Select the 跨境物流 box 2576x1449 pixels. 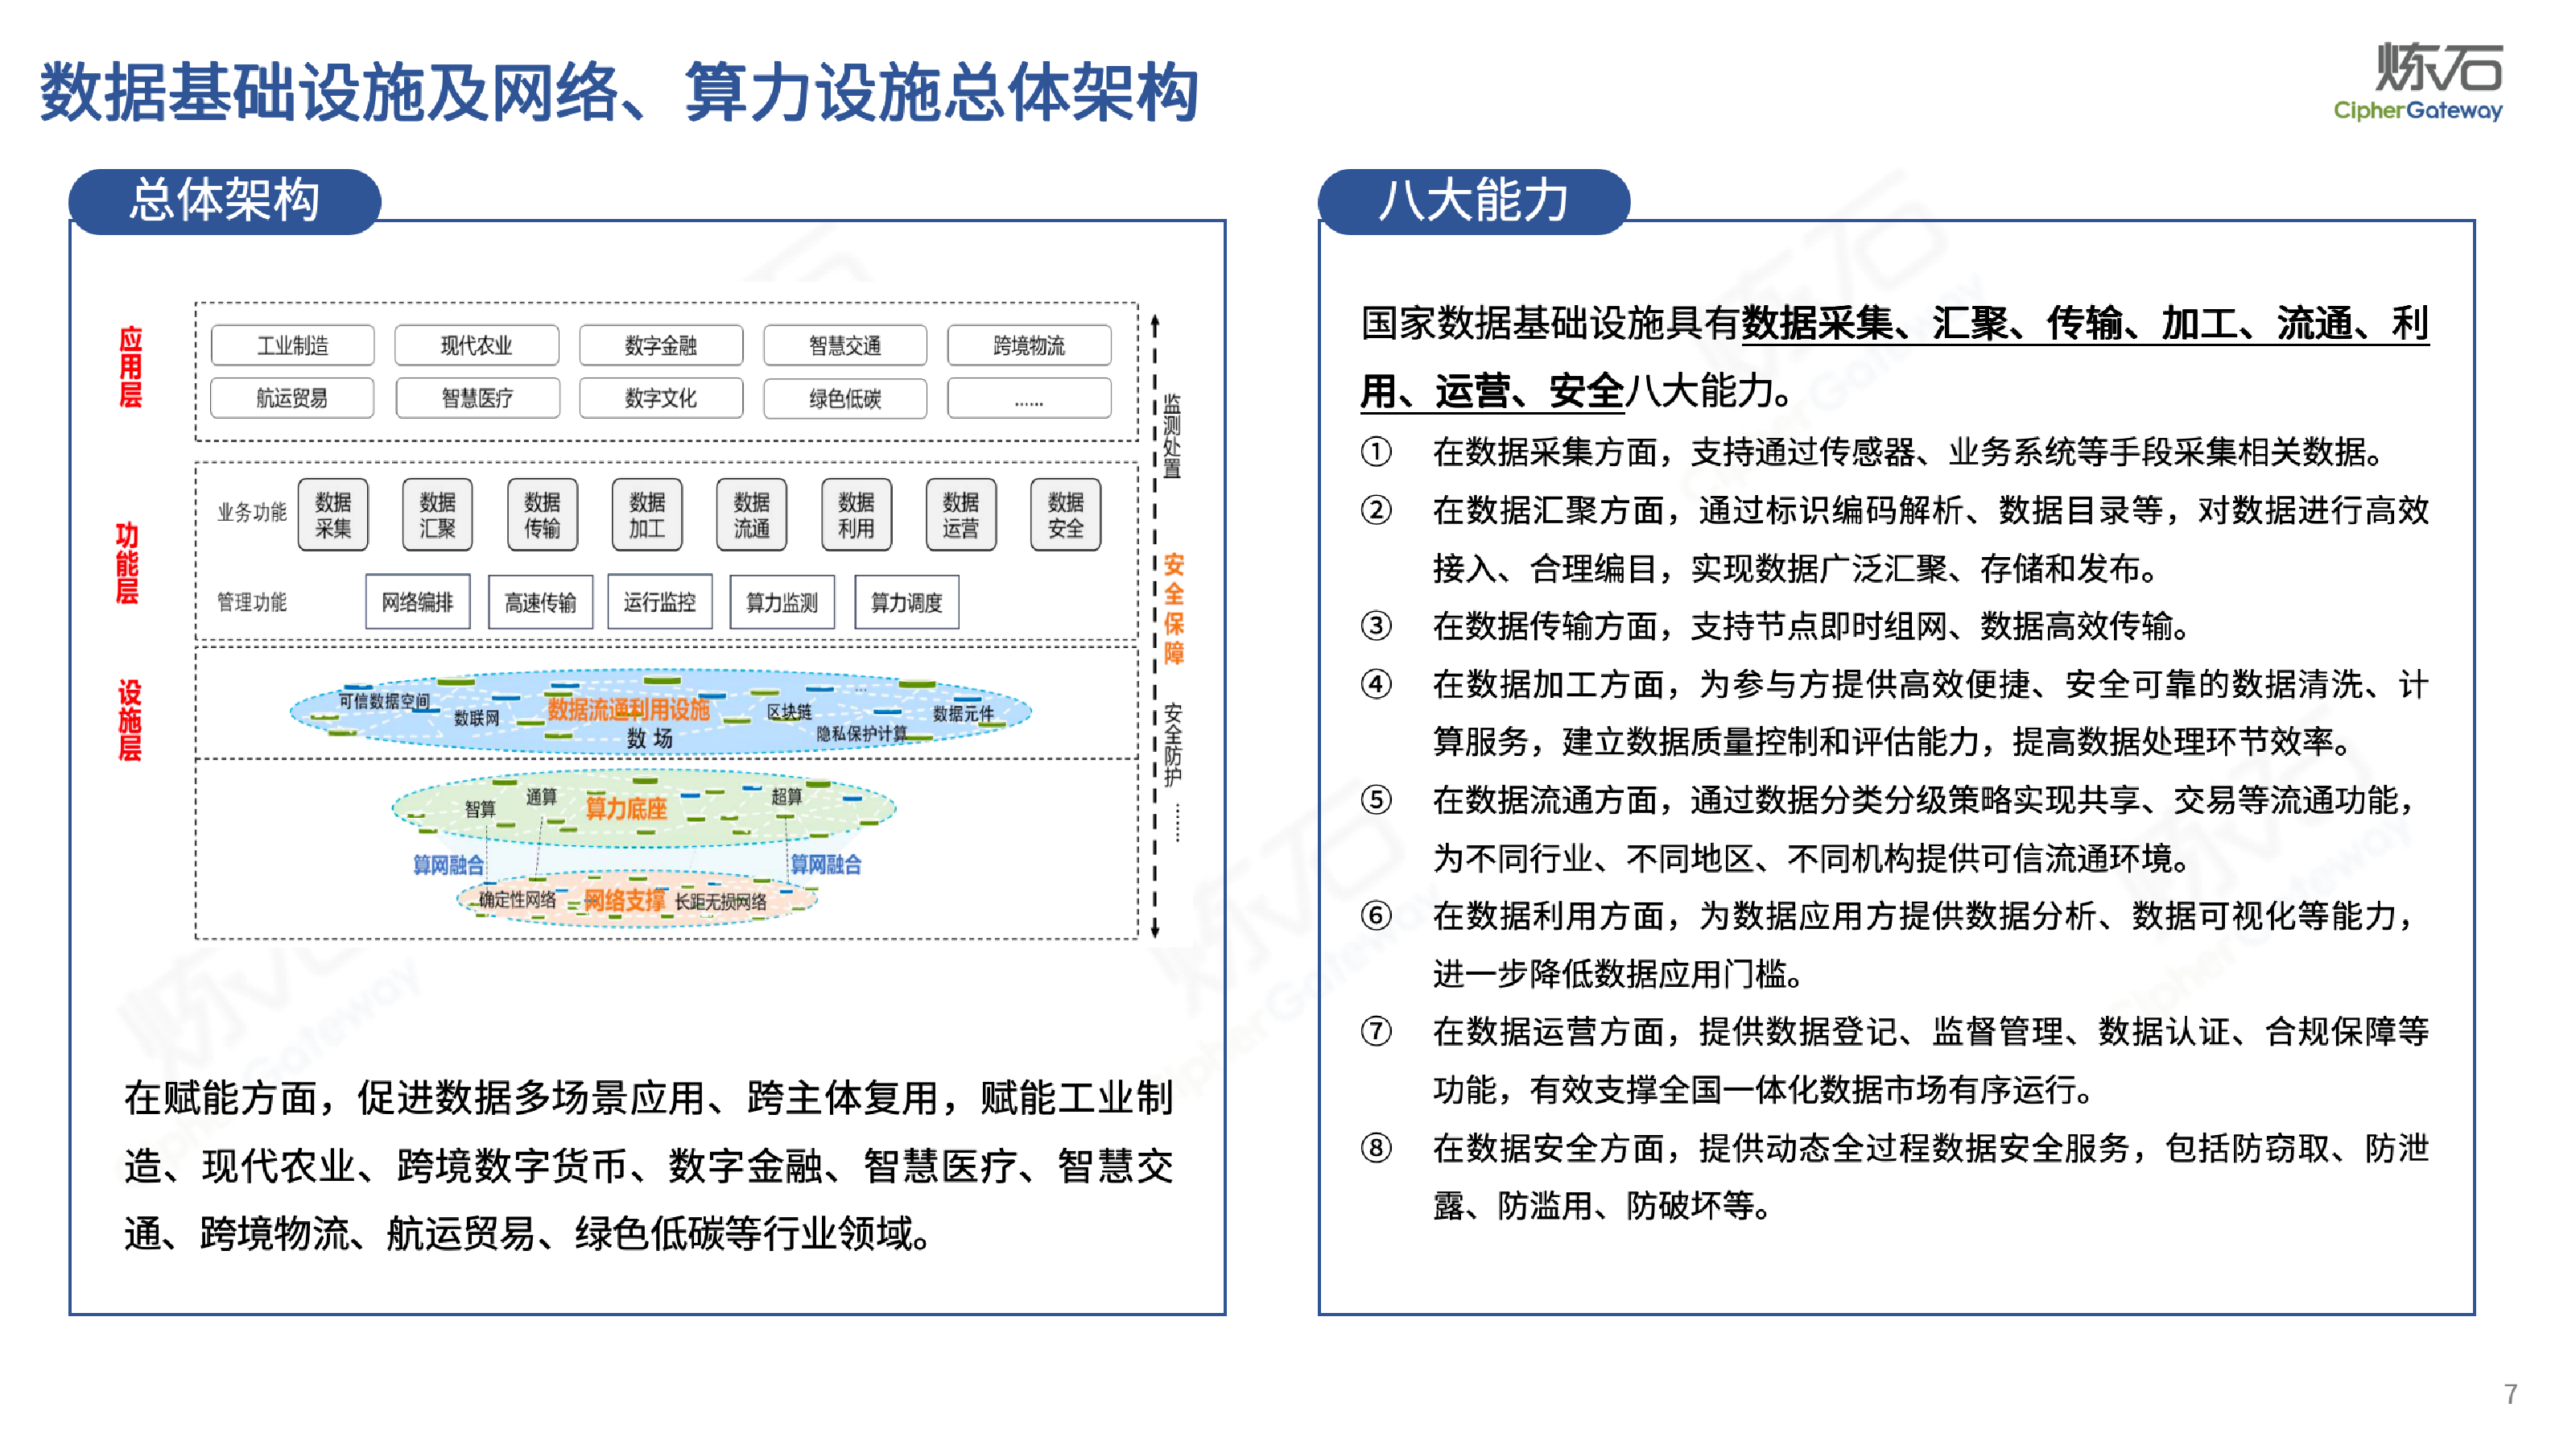(1028, 345)
